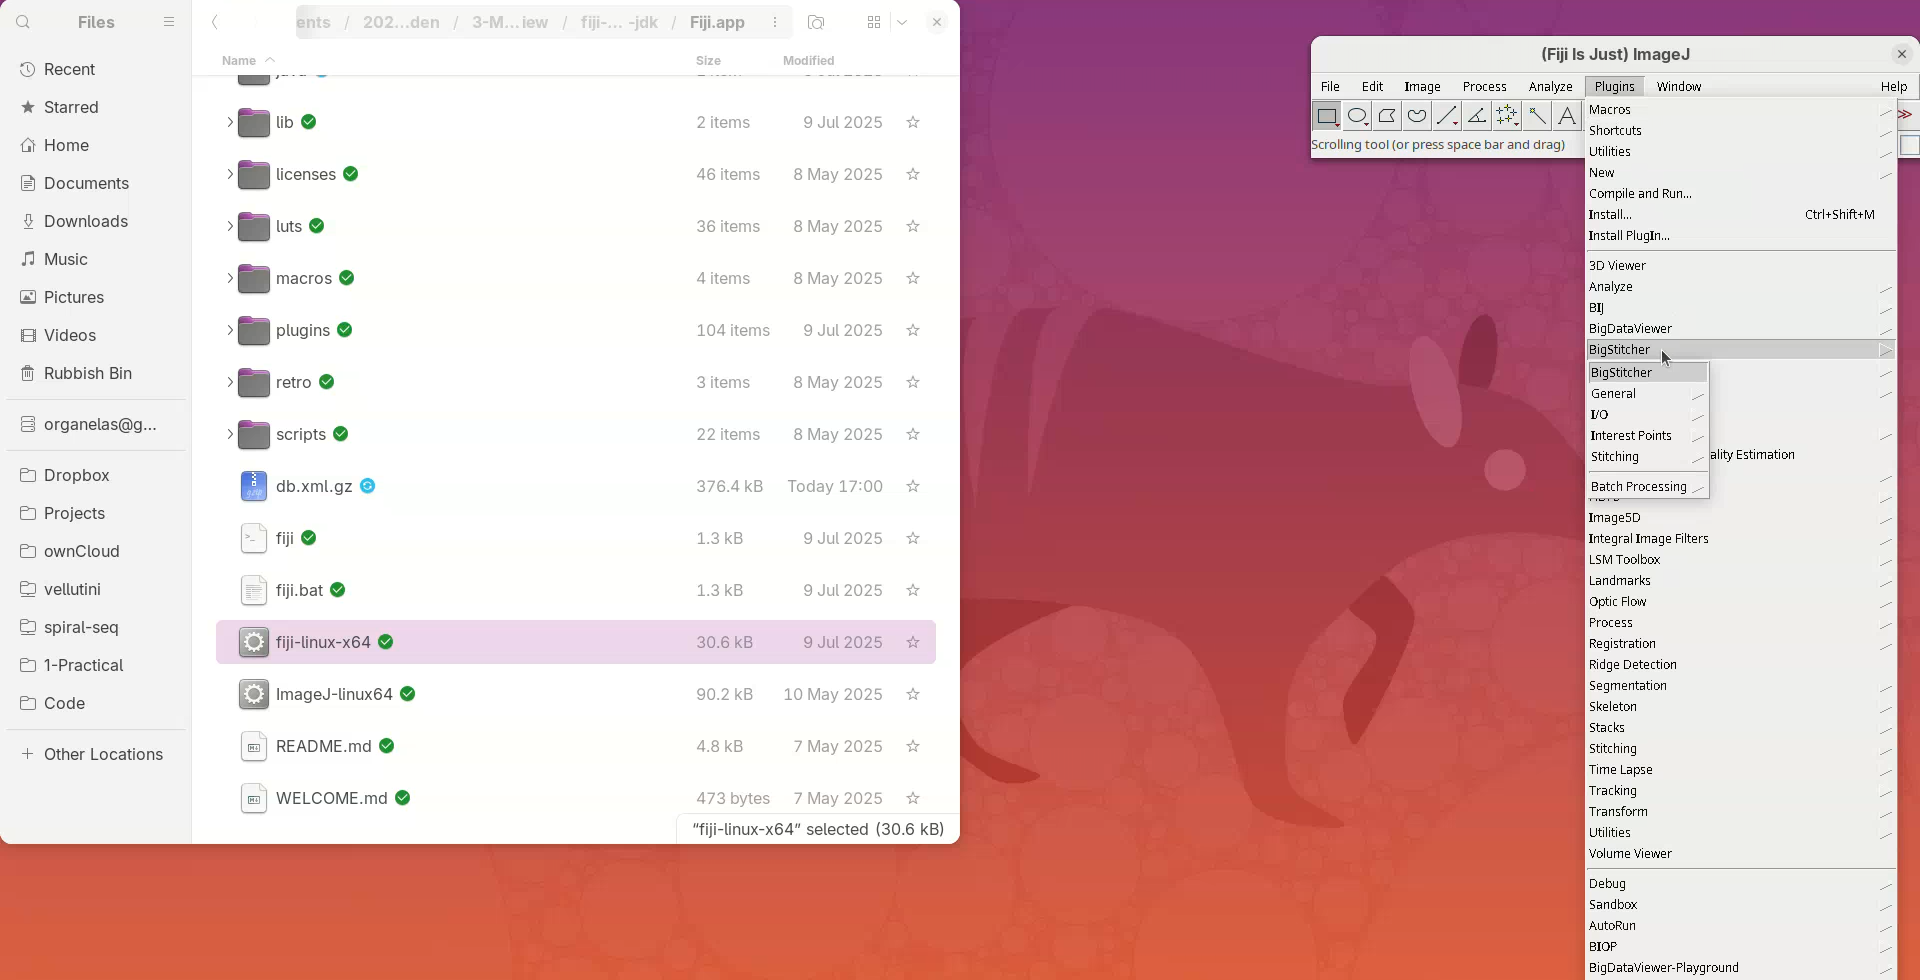Star the fiji-linux-x64 file
Screen dimensions: 1920x980
(912, 642)
